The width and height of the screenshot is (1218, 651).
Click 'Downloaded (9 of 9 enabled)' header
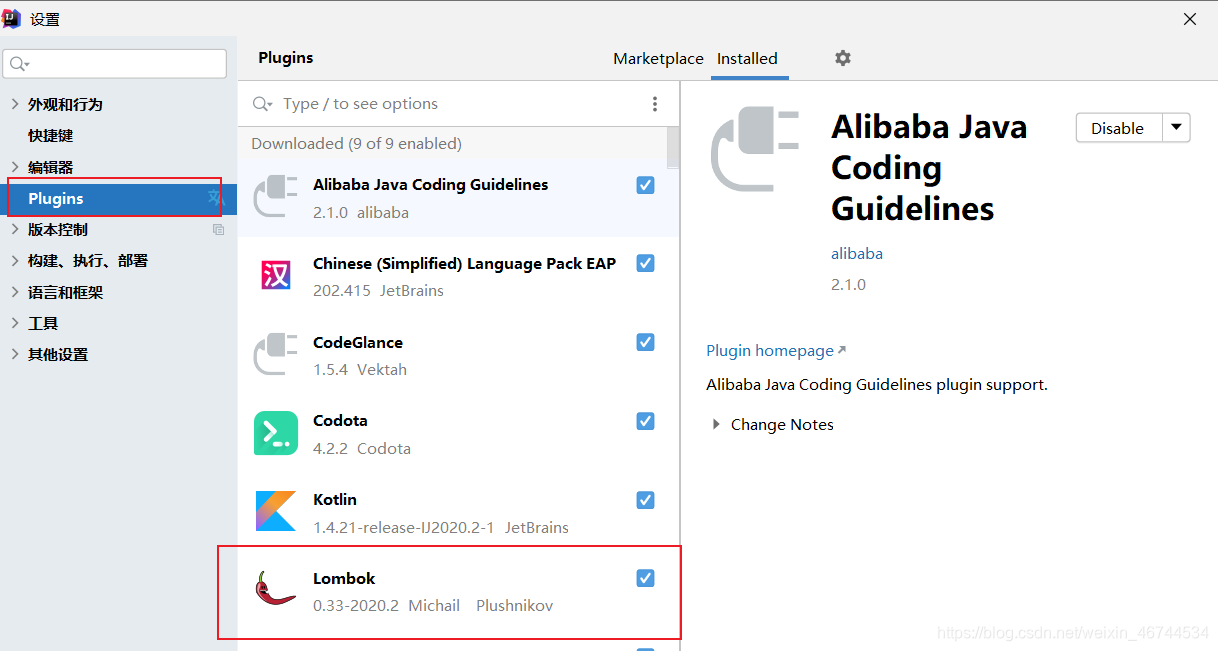[x=356, y=144]
